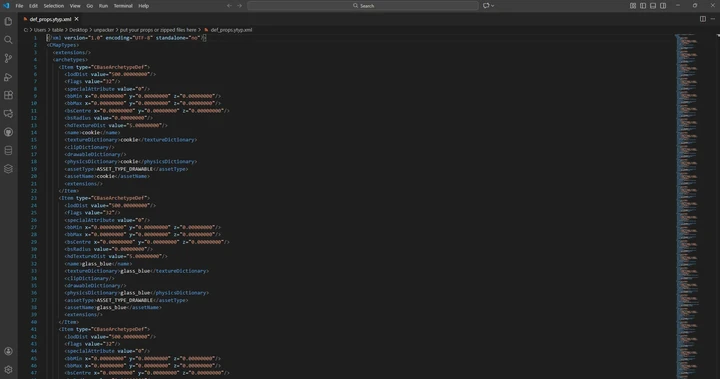Image resolution: width=720 pixels, height=379 pixels.
Task: Open the Edit menu
Action: [34, 6]
